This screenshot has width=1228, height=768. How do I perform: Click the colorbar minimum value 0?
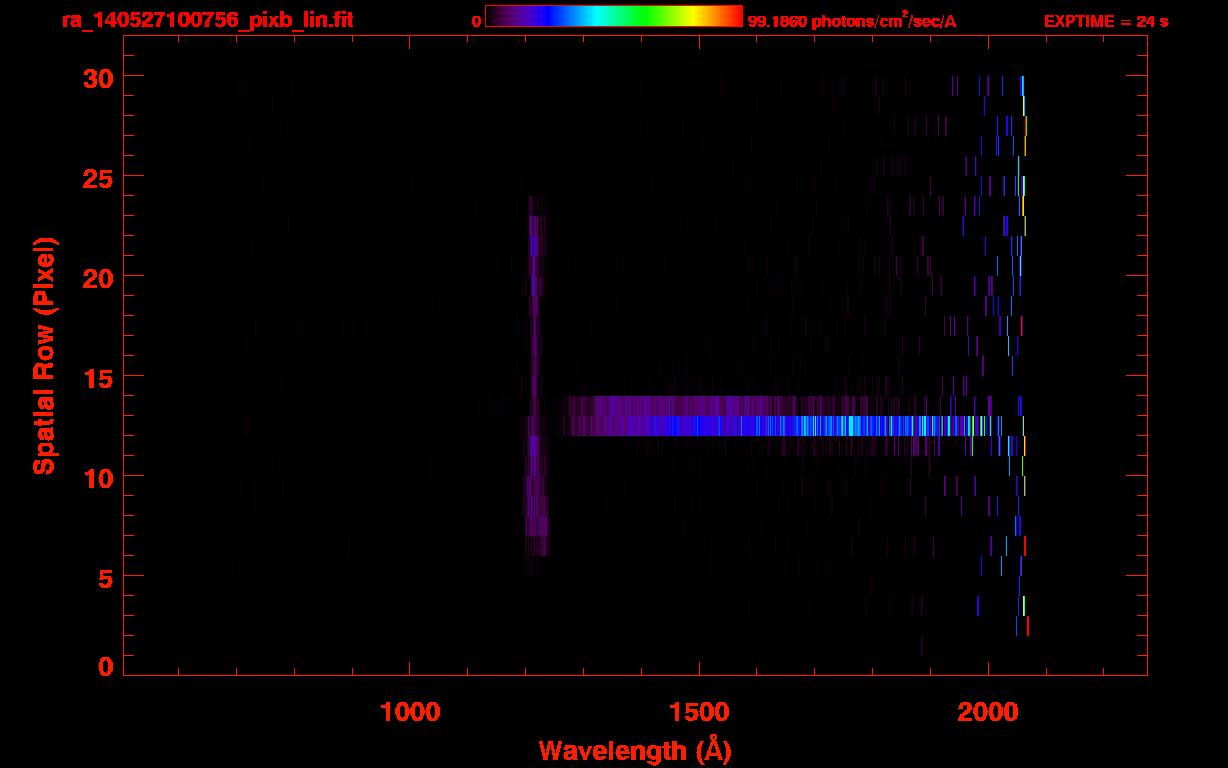click(x=477, y=22)
